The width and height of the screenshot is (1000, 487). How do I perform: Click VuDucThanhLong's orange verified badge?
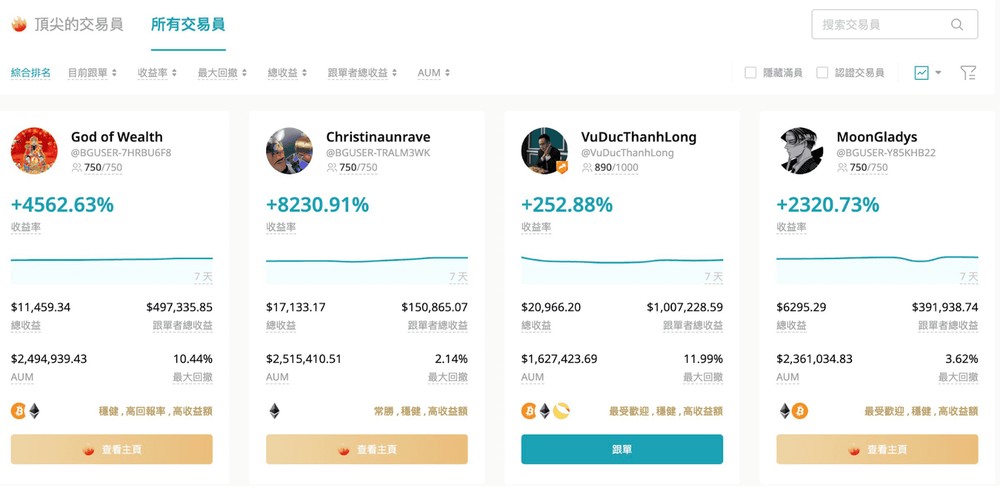[x=562, y=168]
